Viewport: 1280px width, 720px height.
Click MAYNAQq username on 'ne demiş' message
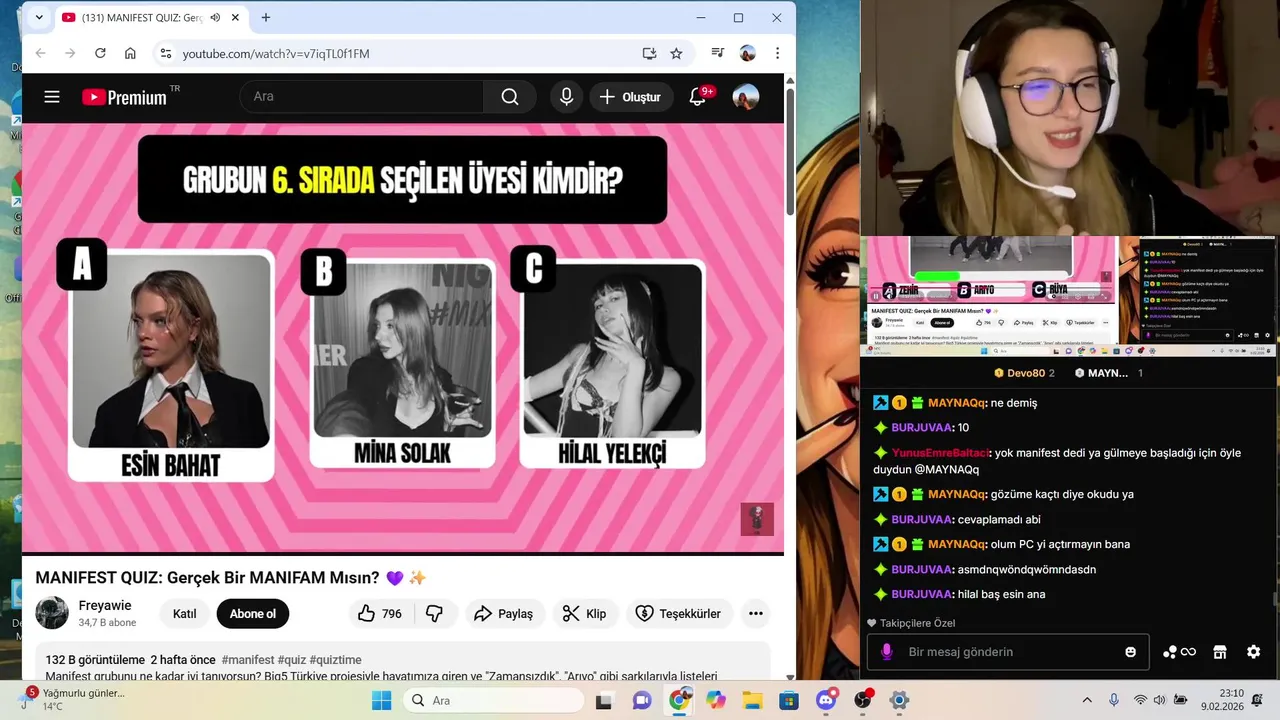[956, 403]
